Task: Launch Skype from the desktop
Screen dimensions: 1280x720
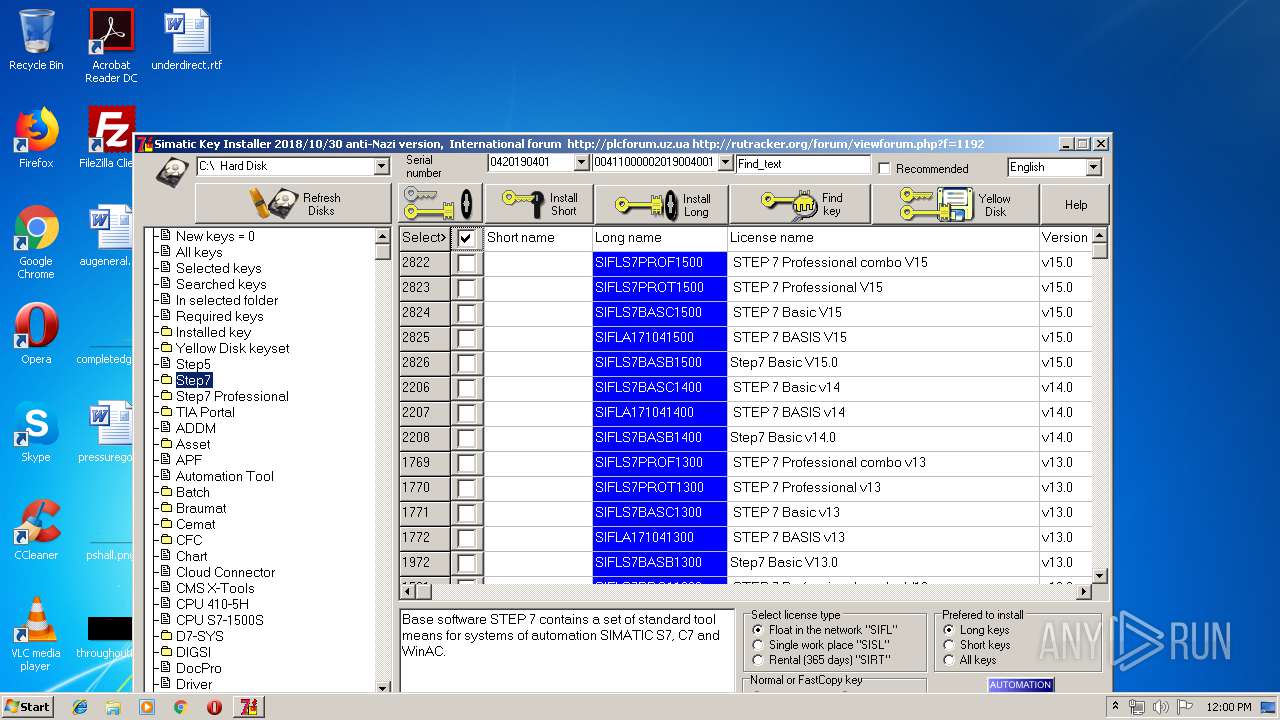Action: 36,432
